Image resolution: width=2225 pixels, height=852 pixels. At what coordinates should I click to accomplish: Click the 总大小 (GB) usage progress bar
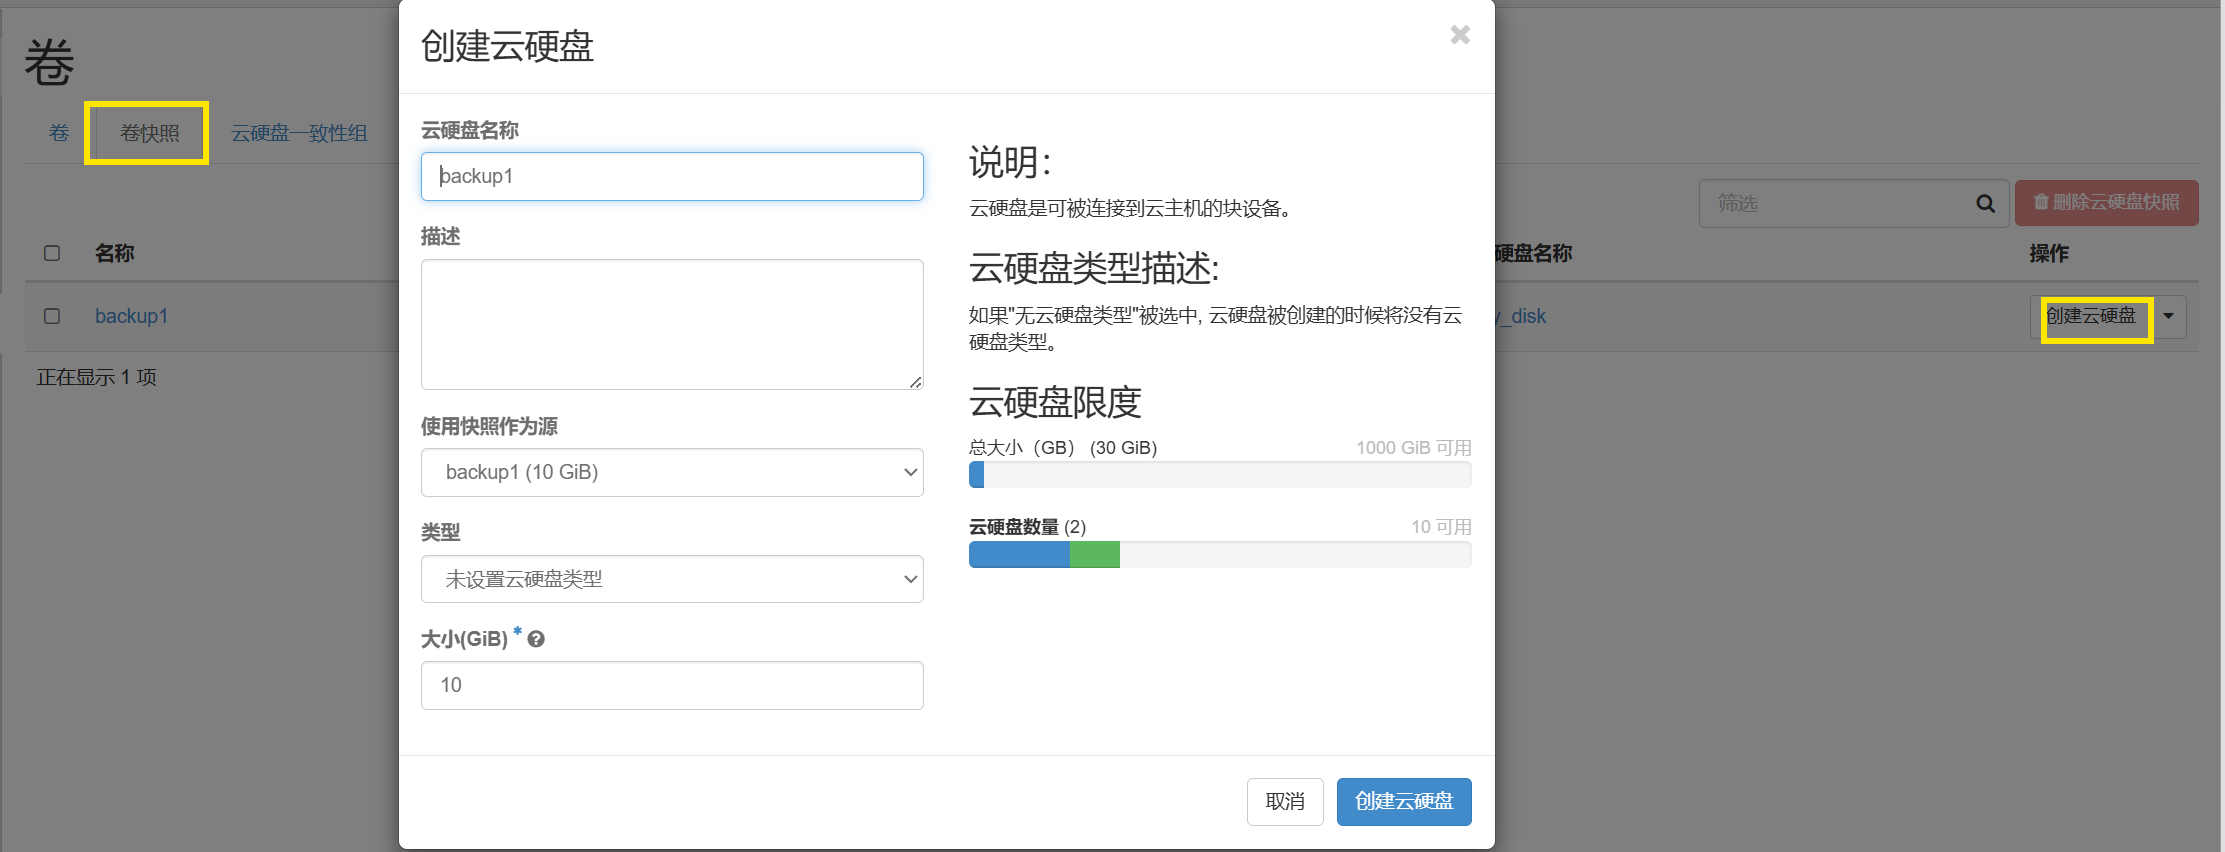click(1220, 475)
